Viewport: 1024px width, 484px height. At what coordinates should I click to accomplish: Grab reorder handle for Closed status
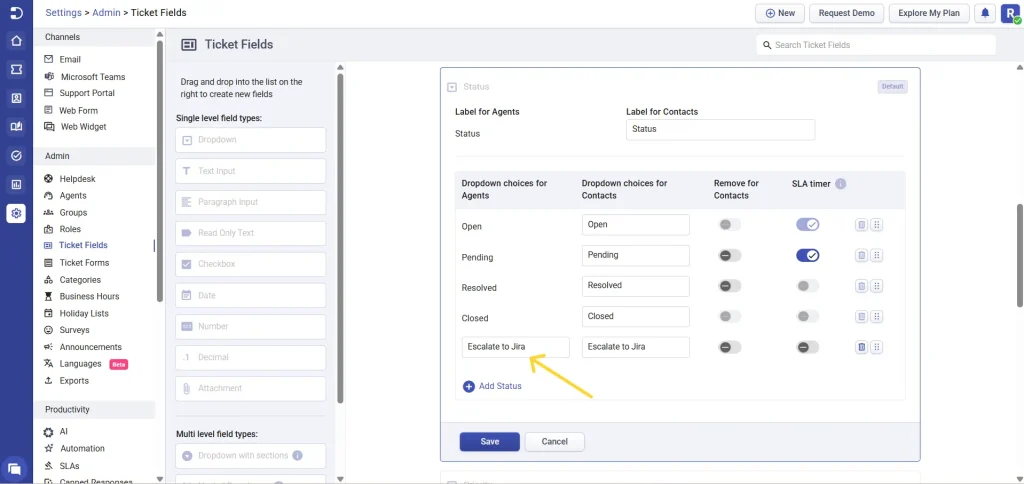[x=877, y=316]
